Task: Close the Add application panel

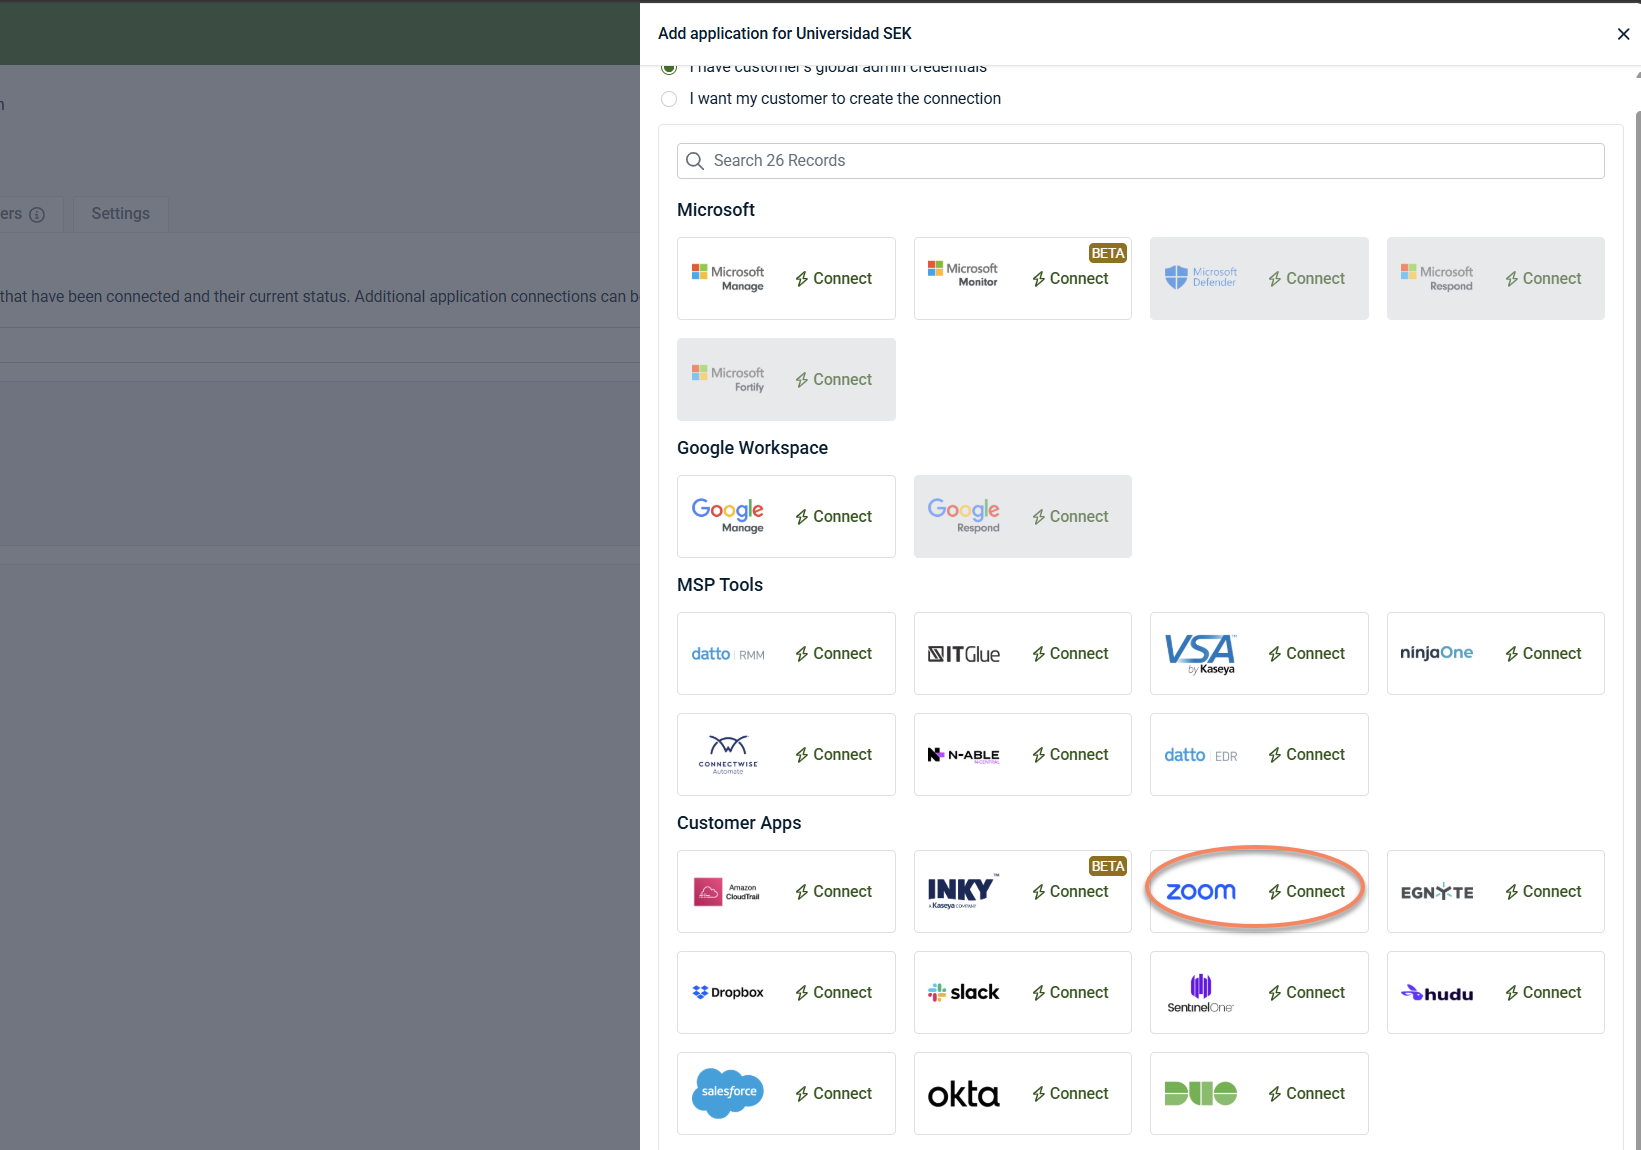Action: pos(1623,34)
